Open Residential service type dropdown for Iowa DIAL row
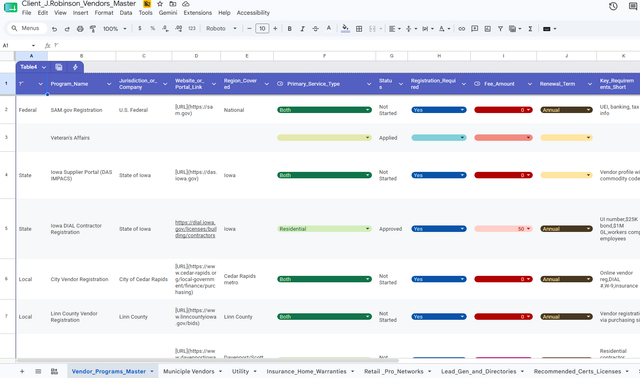Viewport: 640px width, 378px height. point(324,229)
